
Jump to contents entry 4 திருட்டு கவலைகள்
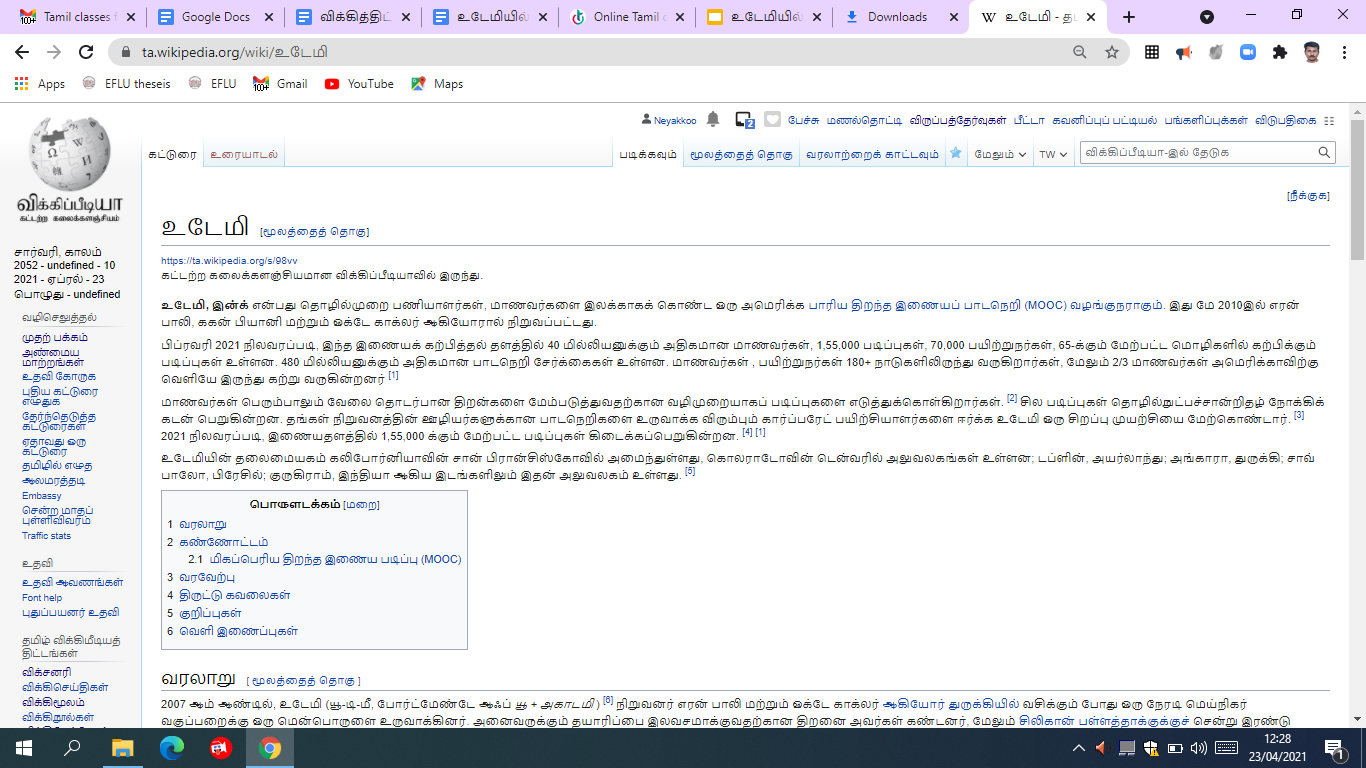point(229,595)
